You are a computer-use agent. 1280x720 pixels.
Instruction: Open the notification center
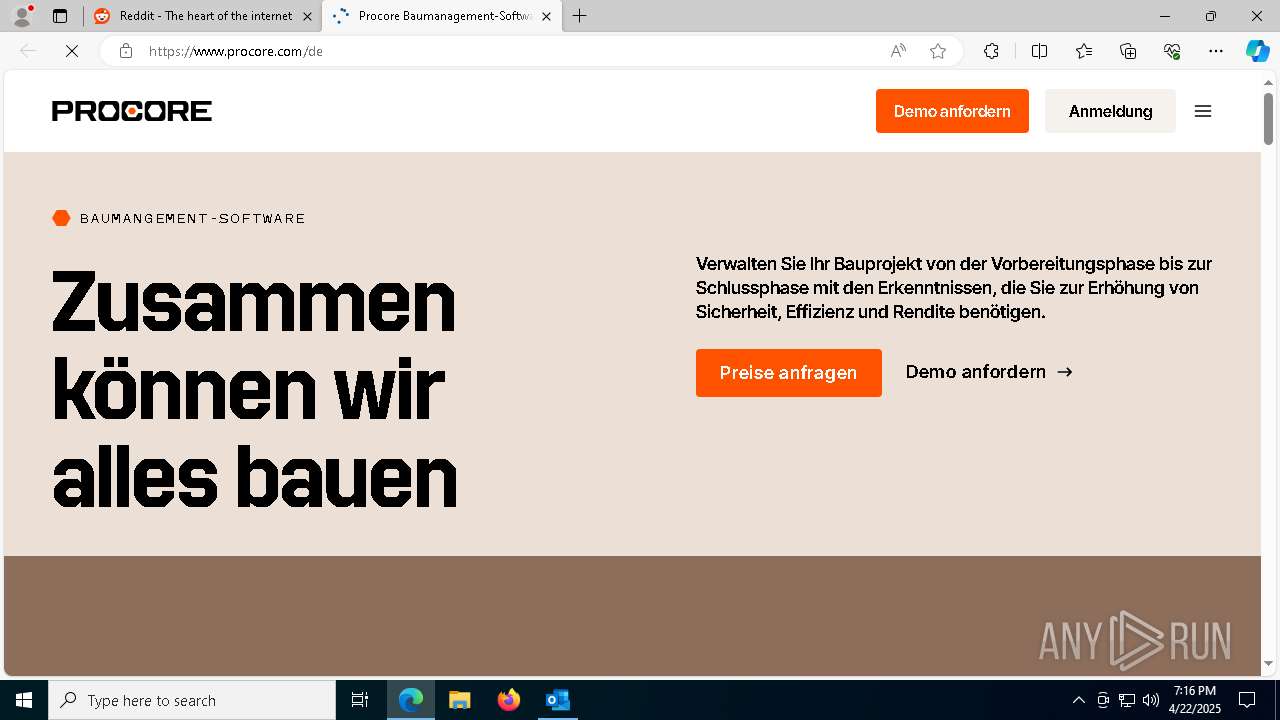click(1247, 700)
